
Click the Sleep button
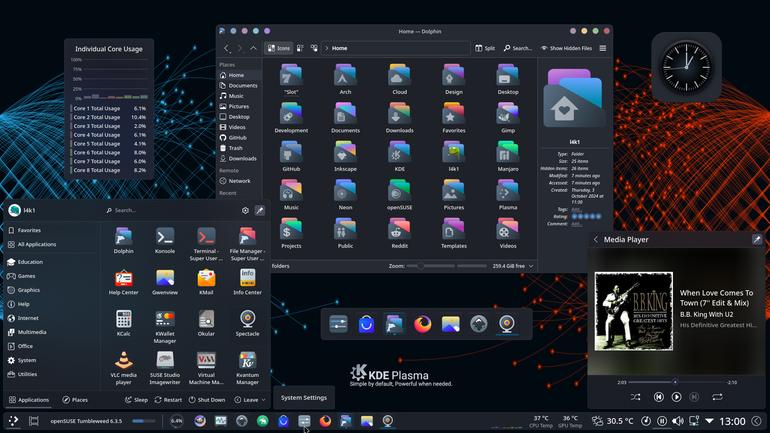136,400
